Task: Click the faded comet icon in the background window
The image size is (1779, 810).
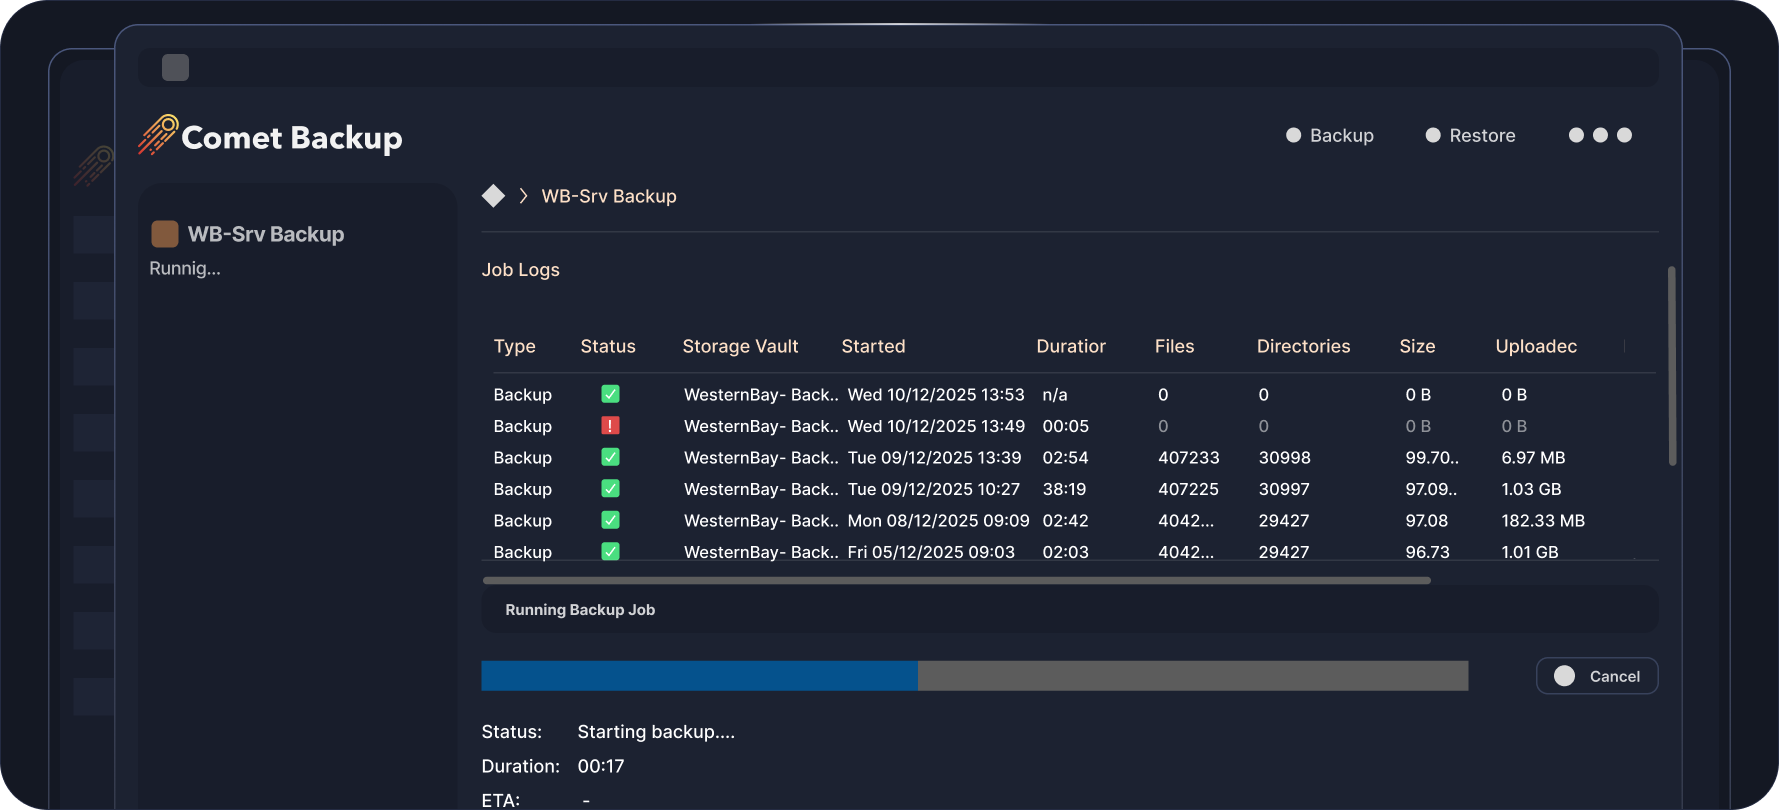Action: coord(93,166)
